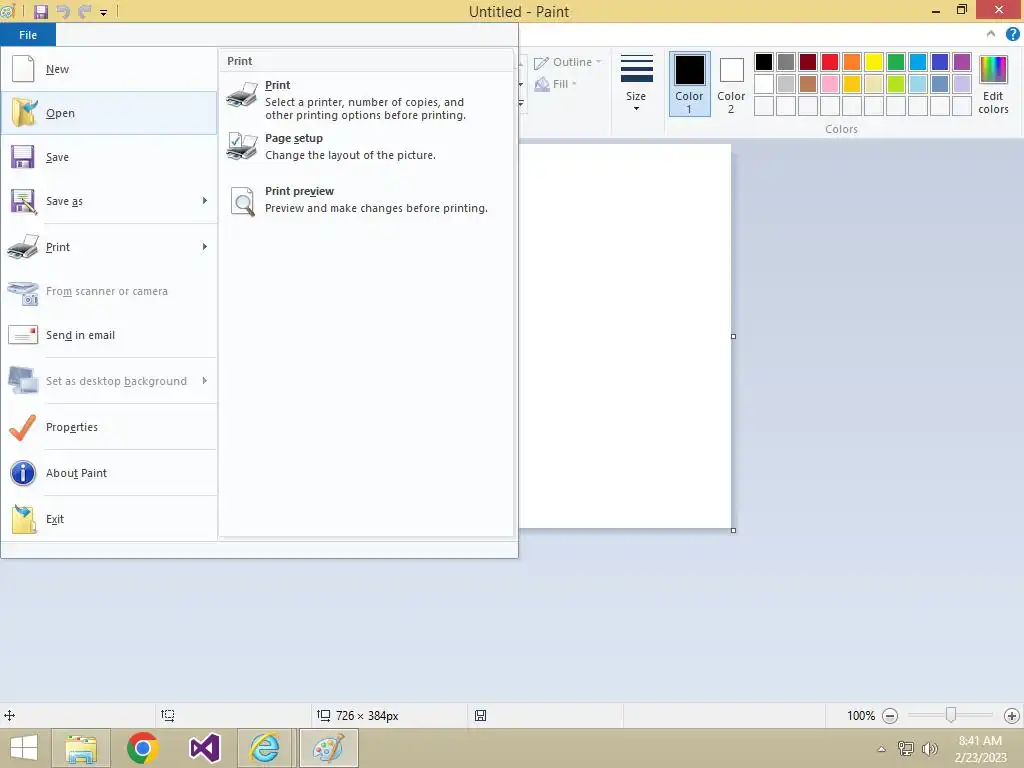Image resolution: width=1024 pixels, height=768 pixels.
Task: Click the Send in email envelope icon
Action: (x=23, y=334)
